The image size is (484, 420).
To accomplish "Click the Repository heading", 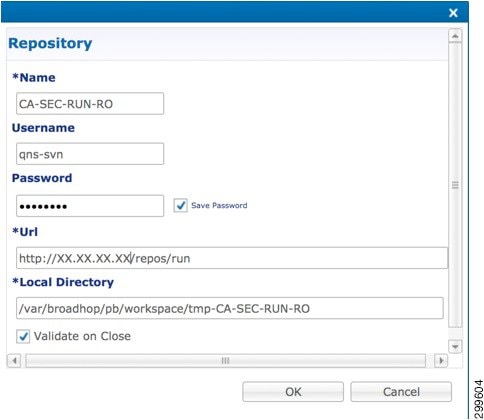I will (x=50, y=44).
